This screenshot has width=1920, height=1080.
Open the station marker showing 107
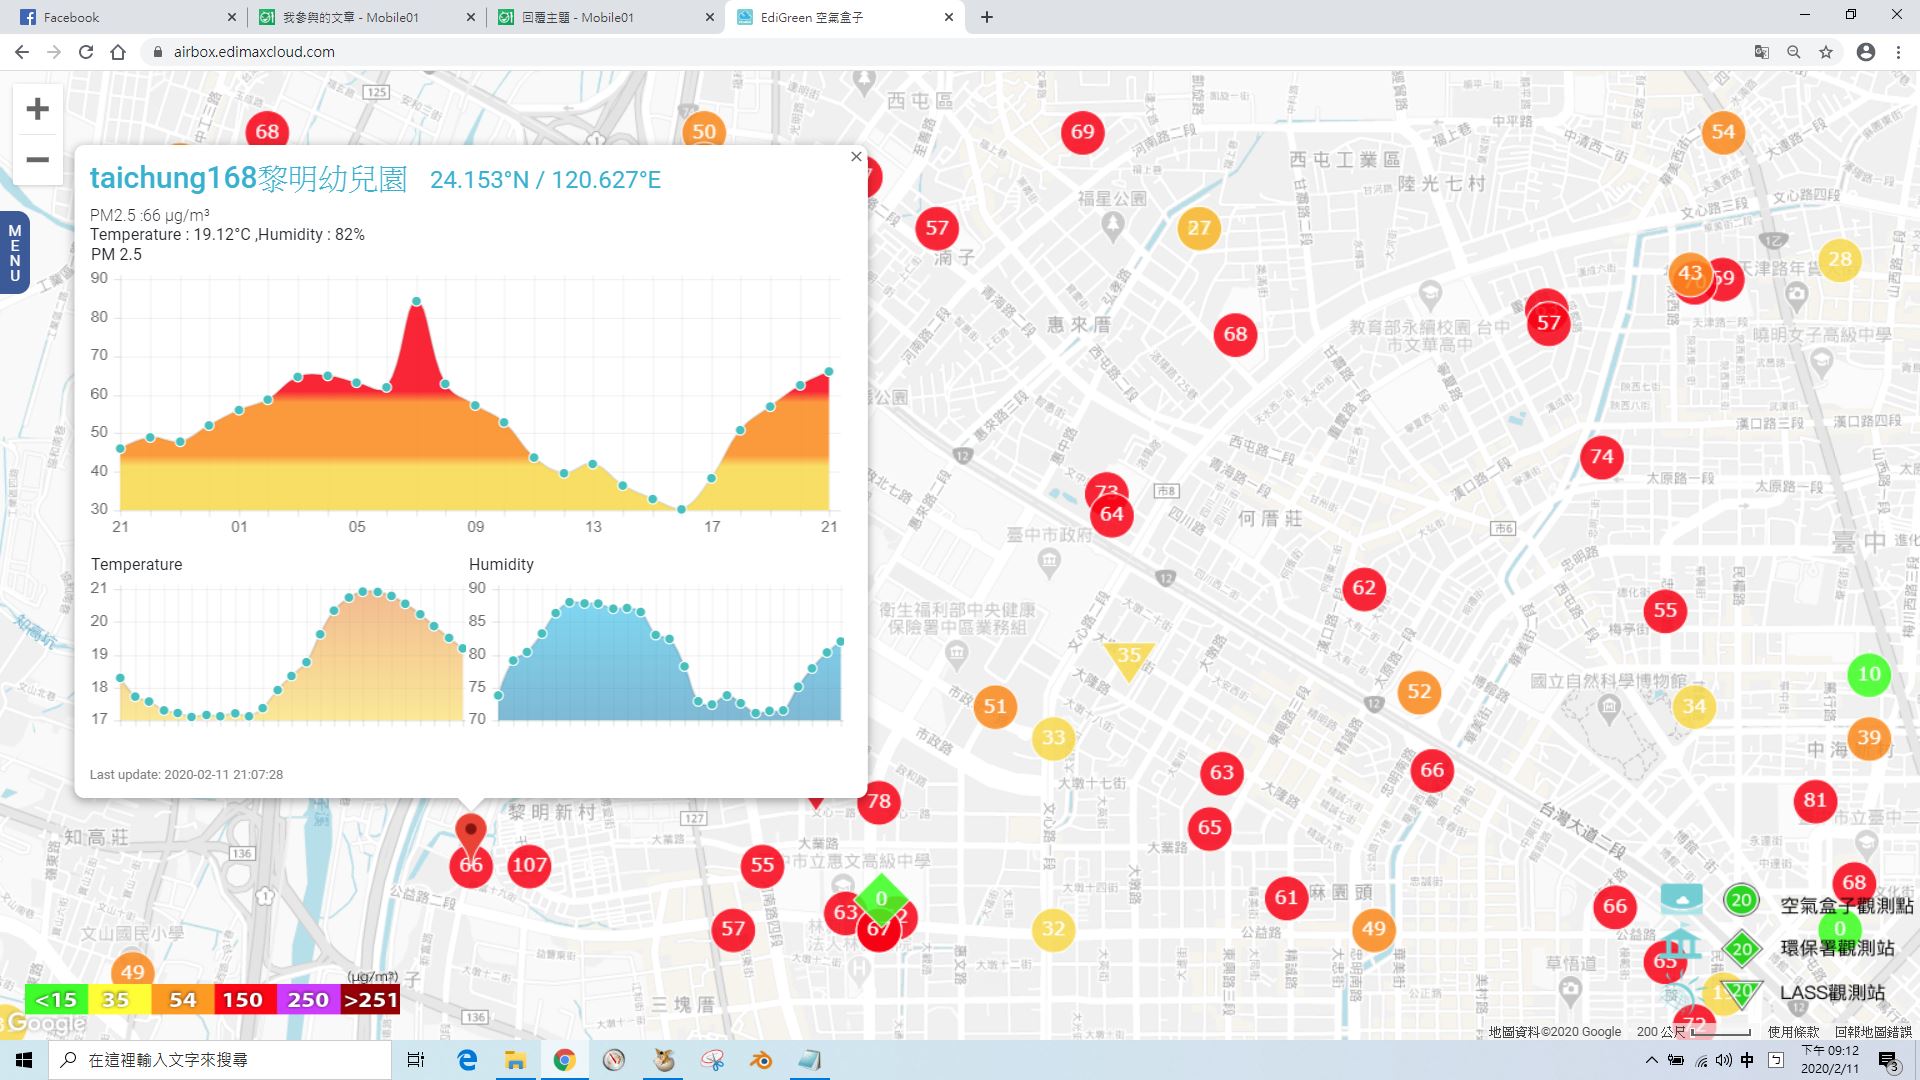pyautogui.click(x=529, y=865)
